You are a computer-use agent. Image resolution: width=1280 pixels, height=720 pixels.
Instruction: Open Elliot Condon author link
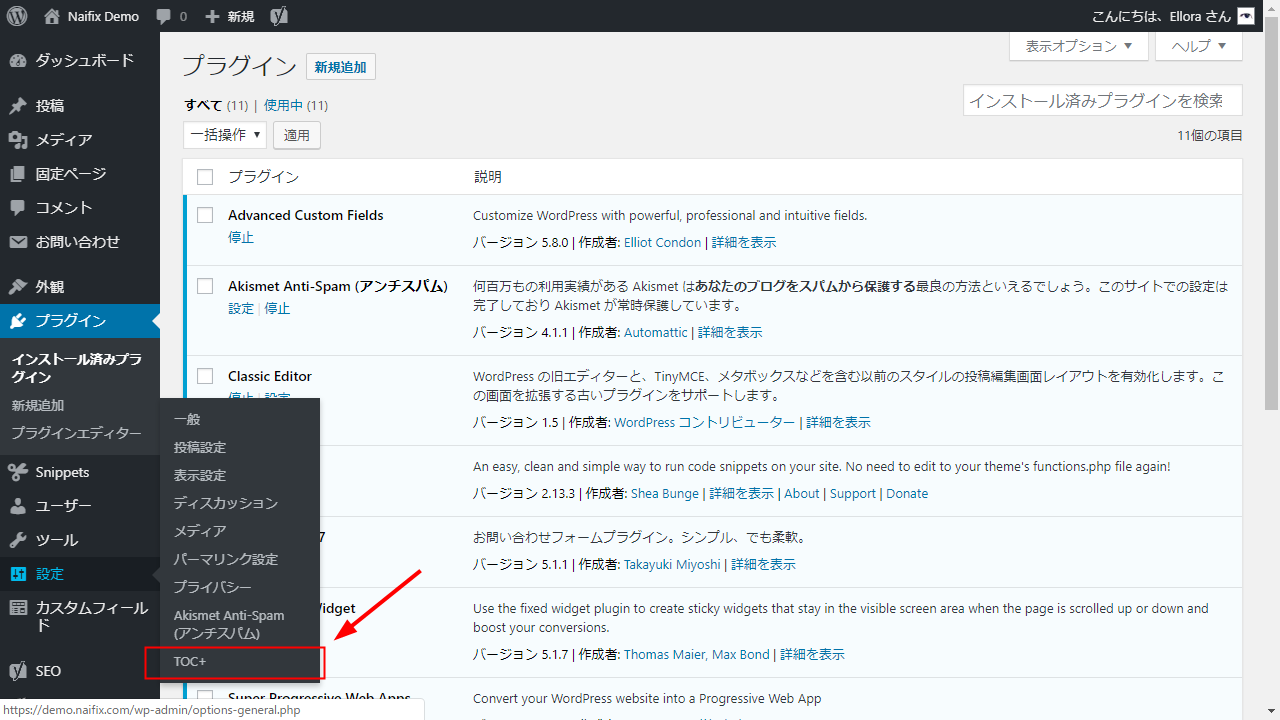(664, 242)
